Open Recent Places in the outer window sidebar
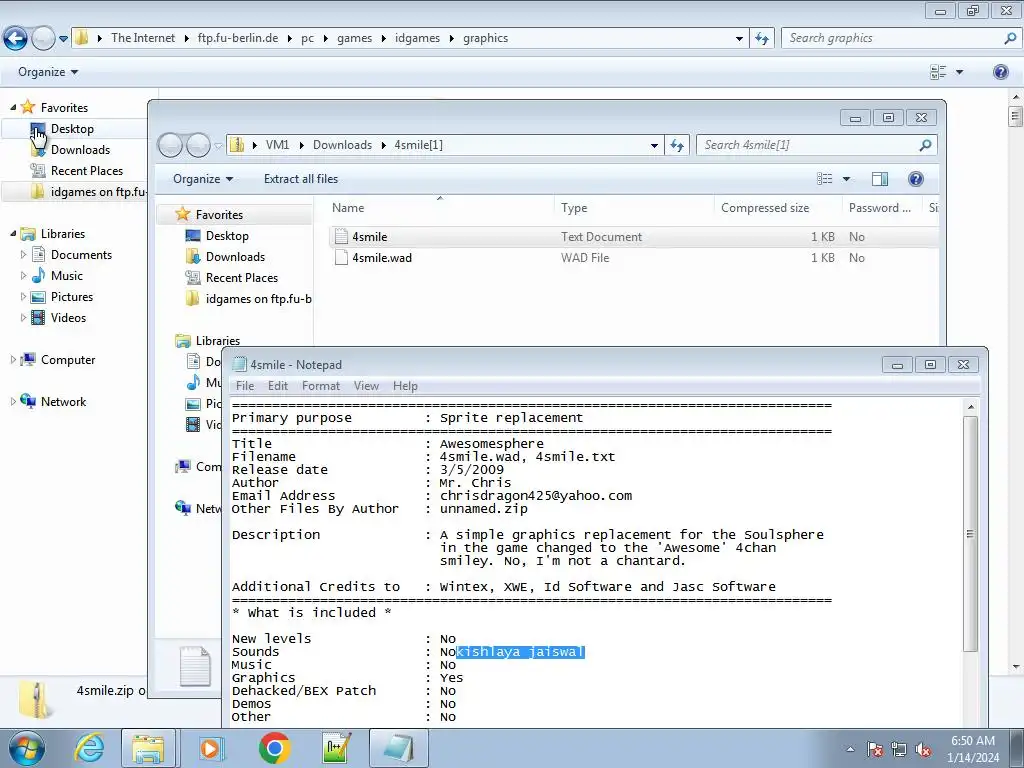 point(87,170)
